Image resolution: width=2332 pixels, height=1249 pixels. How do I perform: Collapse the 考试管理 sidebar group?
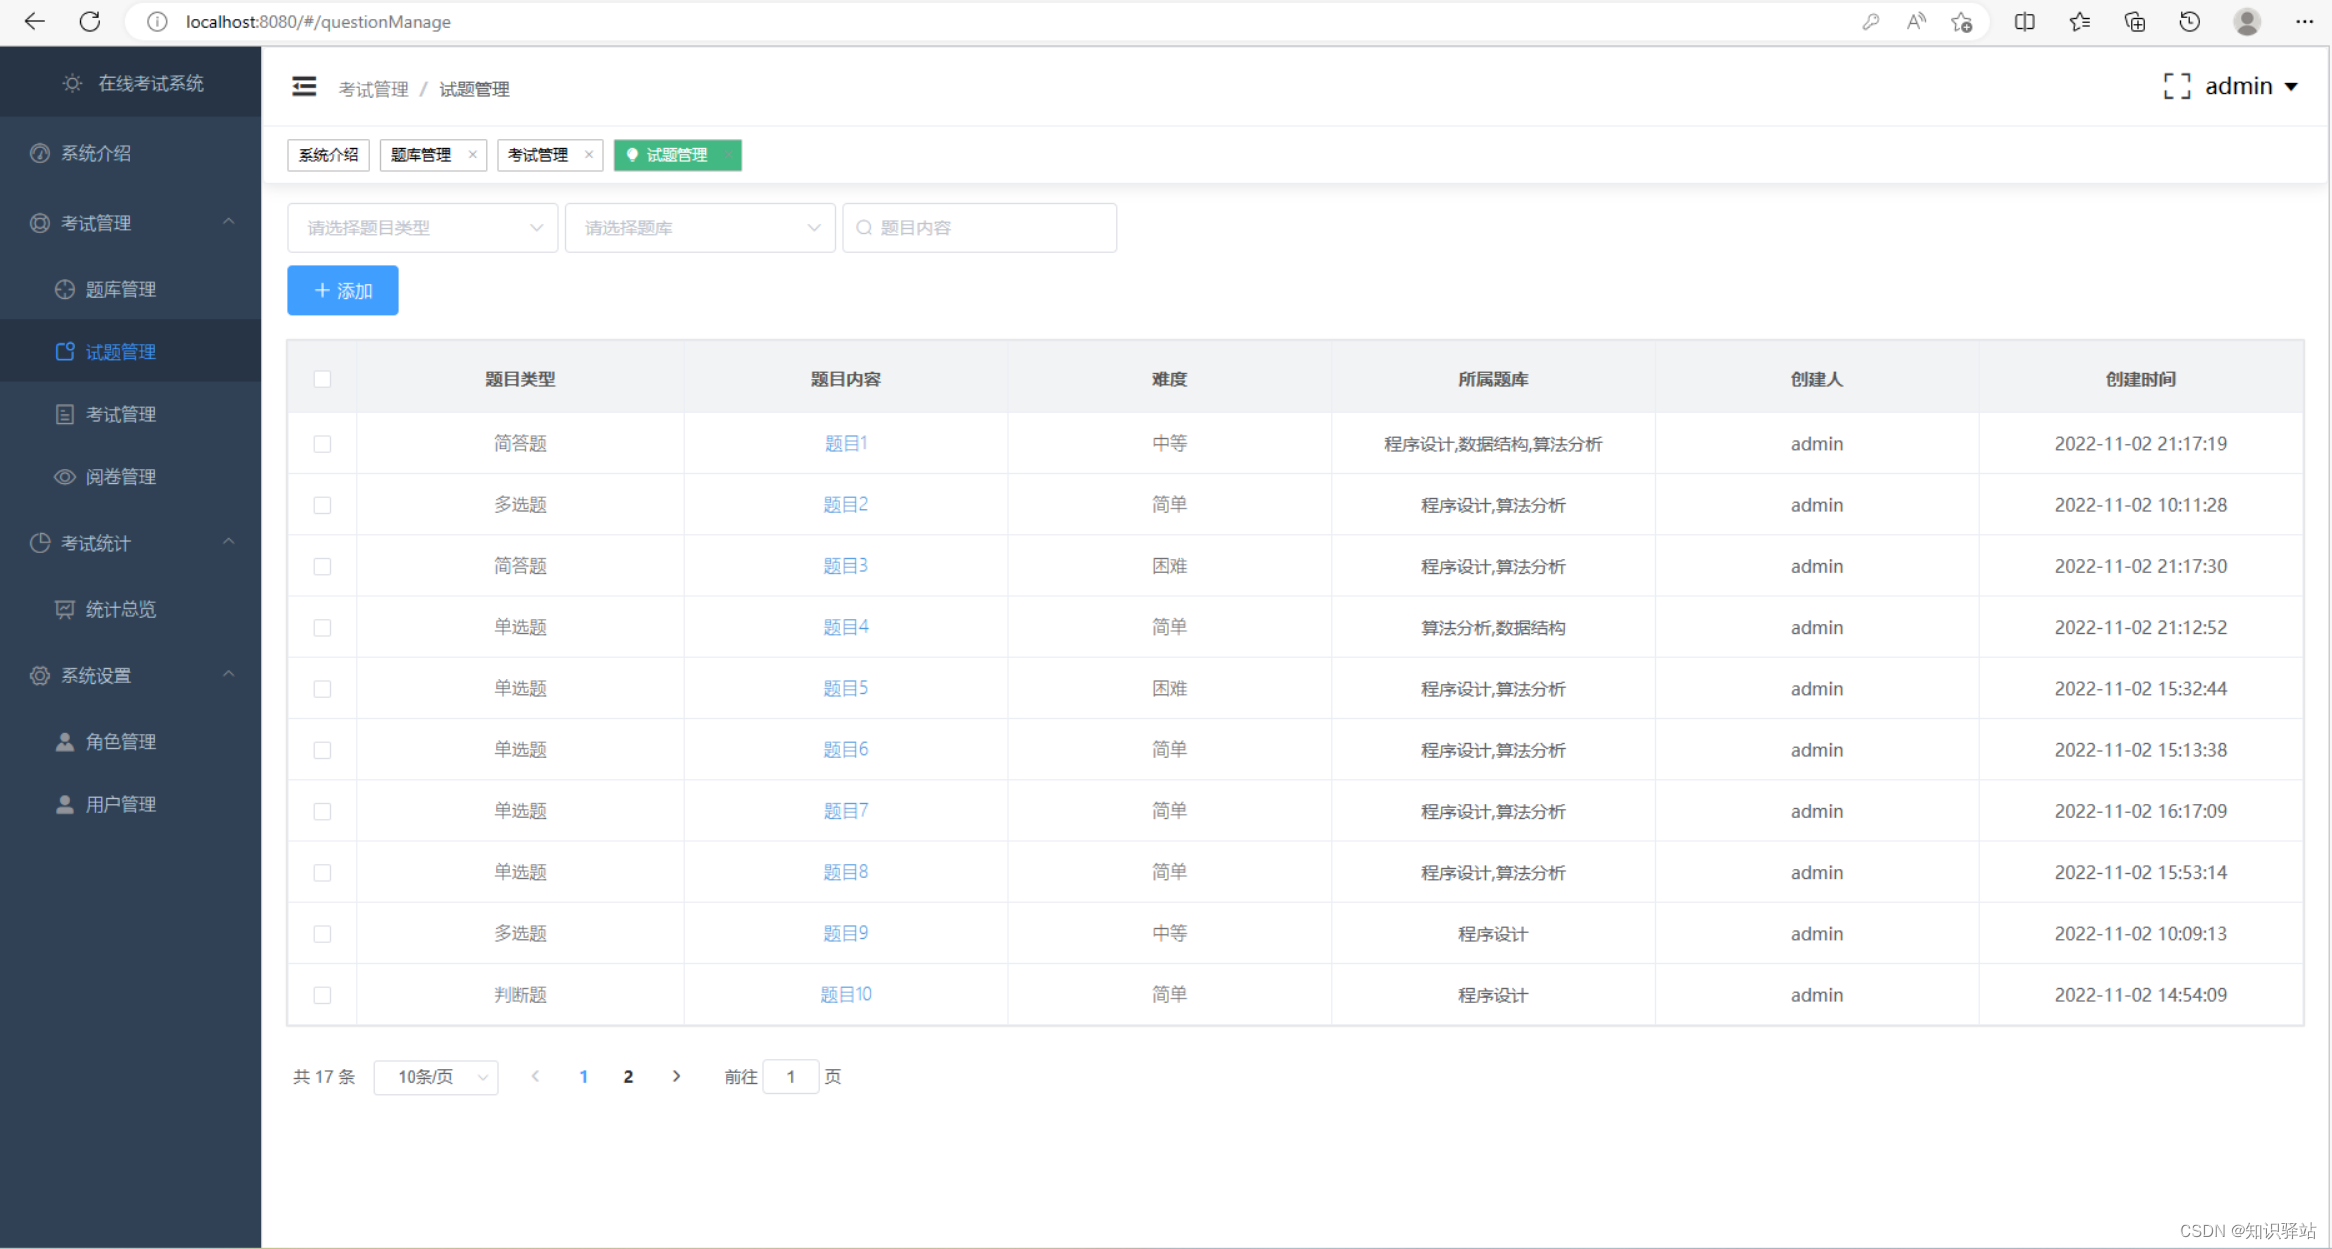(x=130, y=223)
